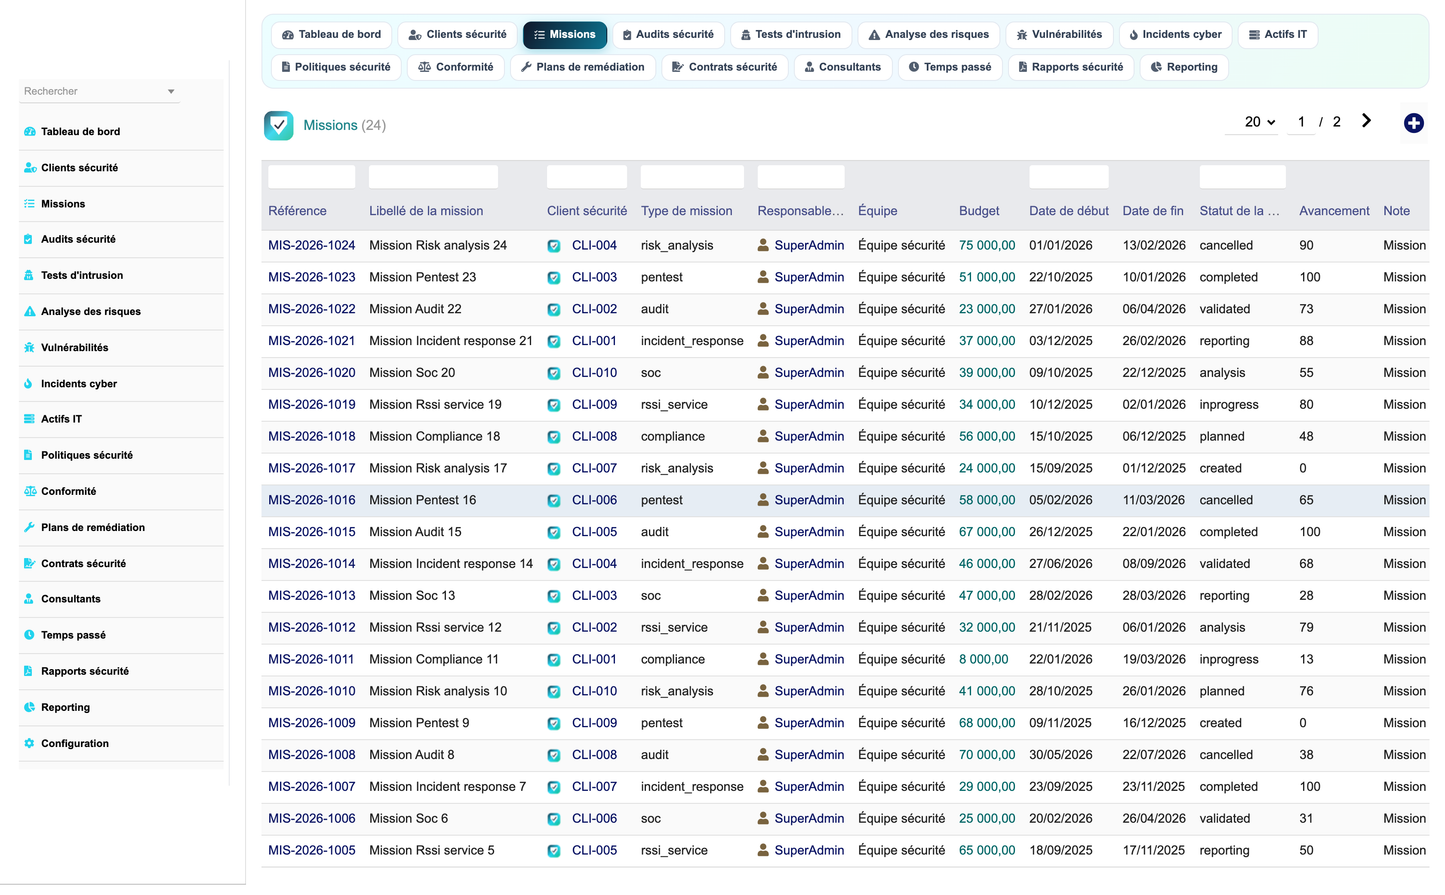Open SuperAdmin link in MIS-2026-1012 row
The width and height of the screenshot is (1445, 895).
[x=809, y=627]
